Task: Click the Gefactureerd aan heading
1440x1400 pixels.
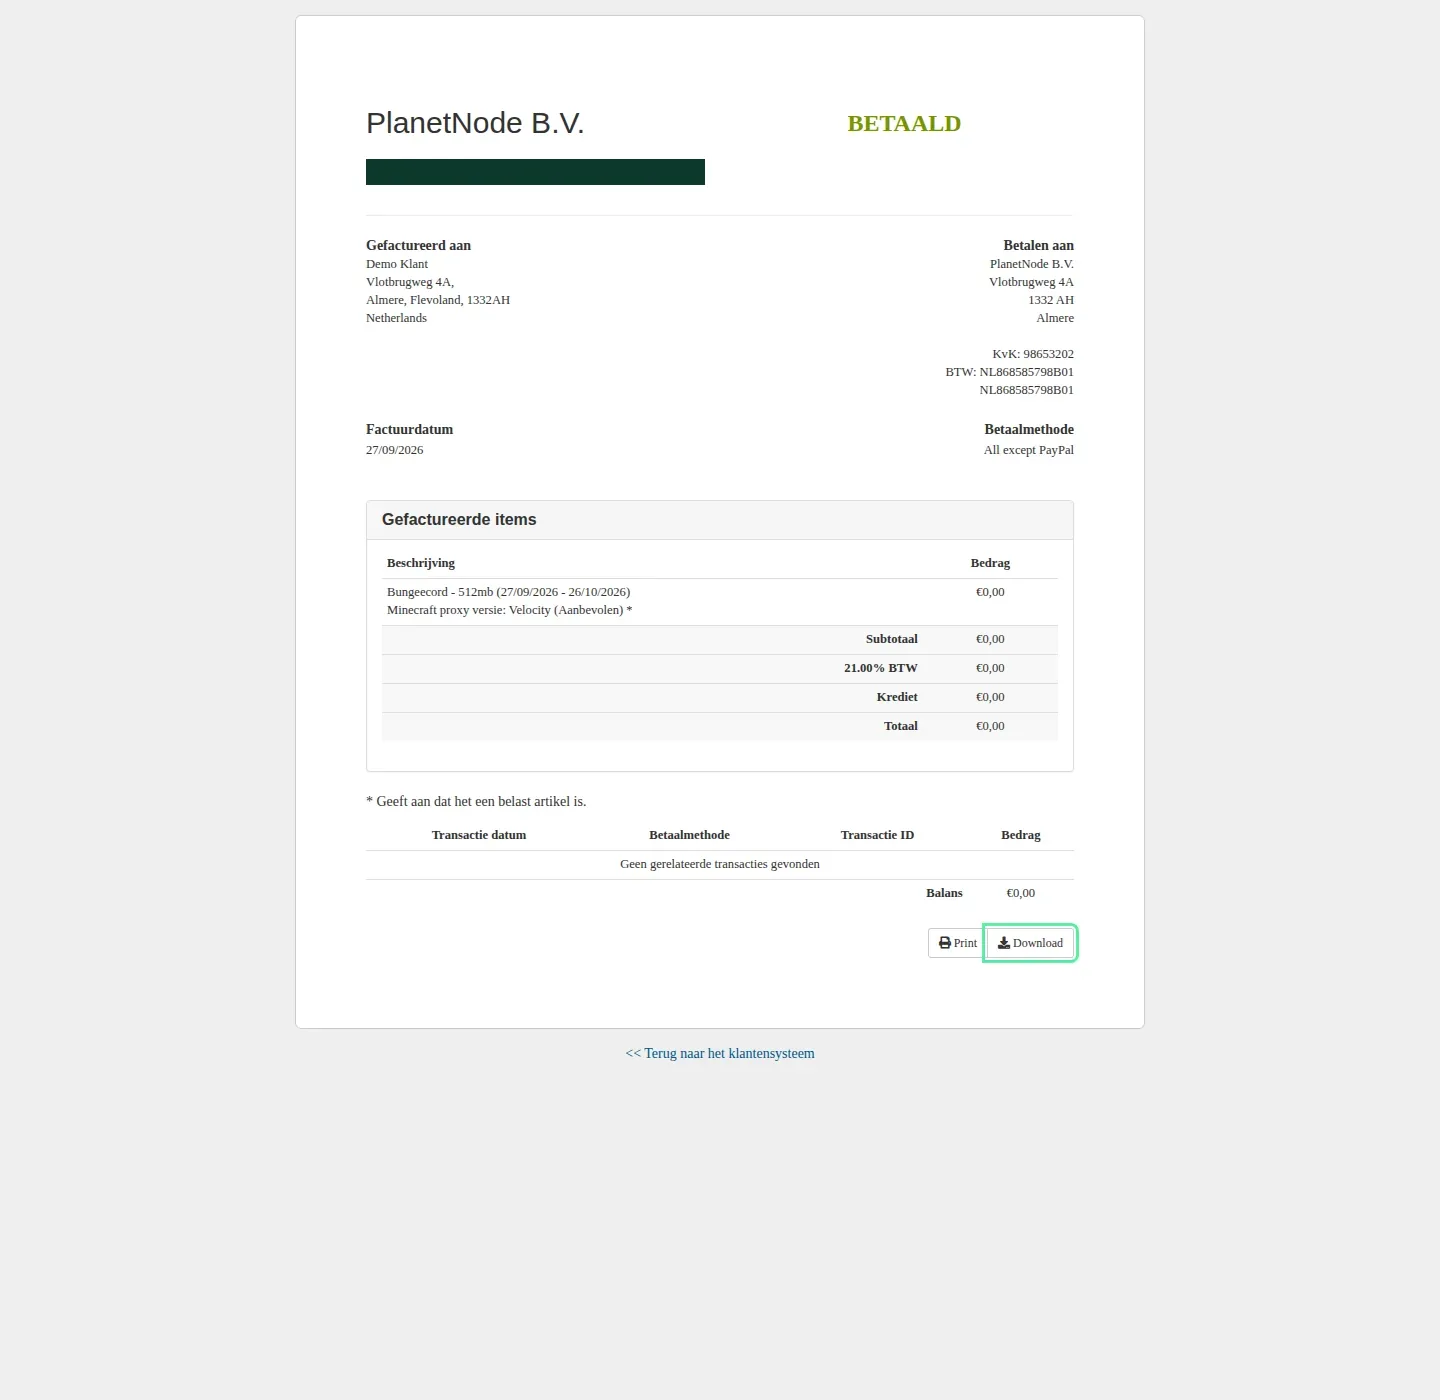Action: pyautogui.click(x=418, y=245)
